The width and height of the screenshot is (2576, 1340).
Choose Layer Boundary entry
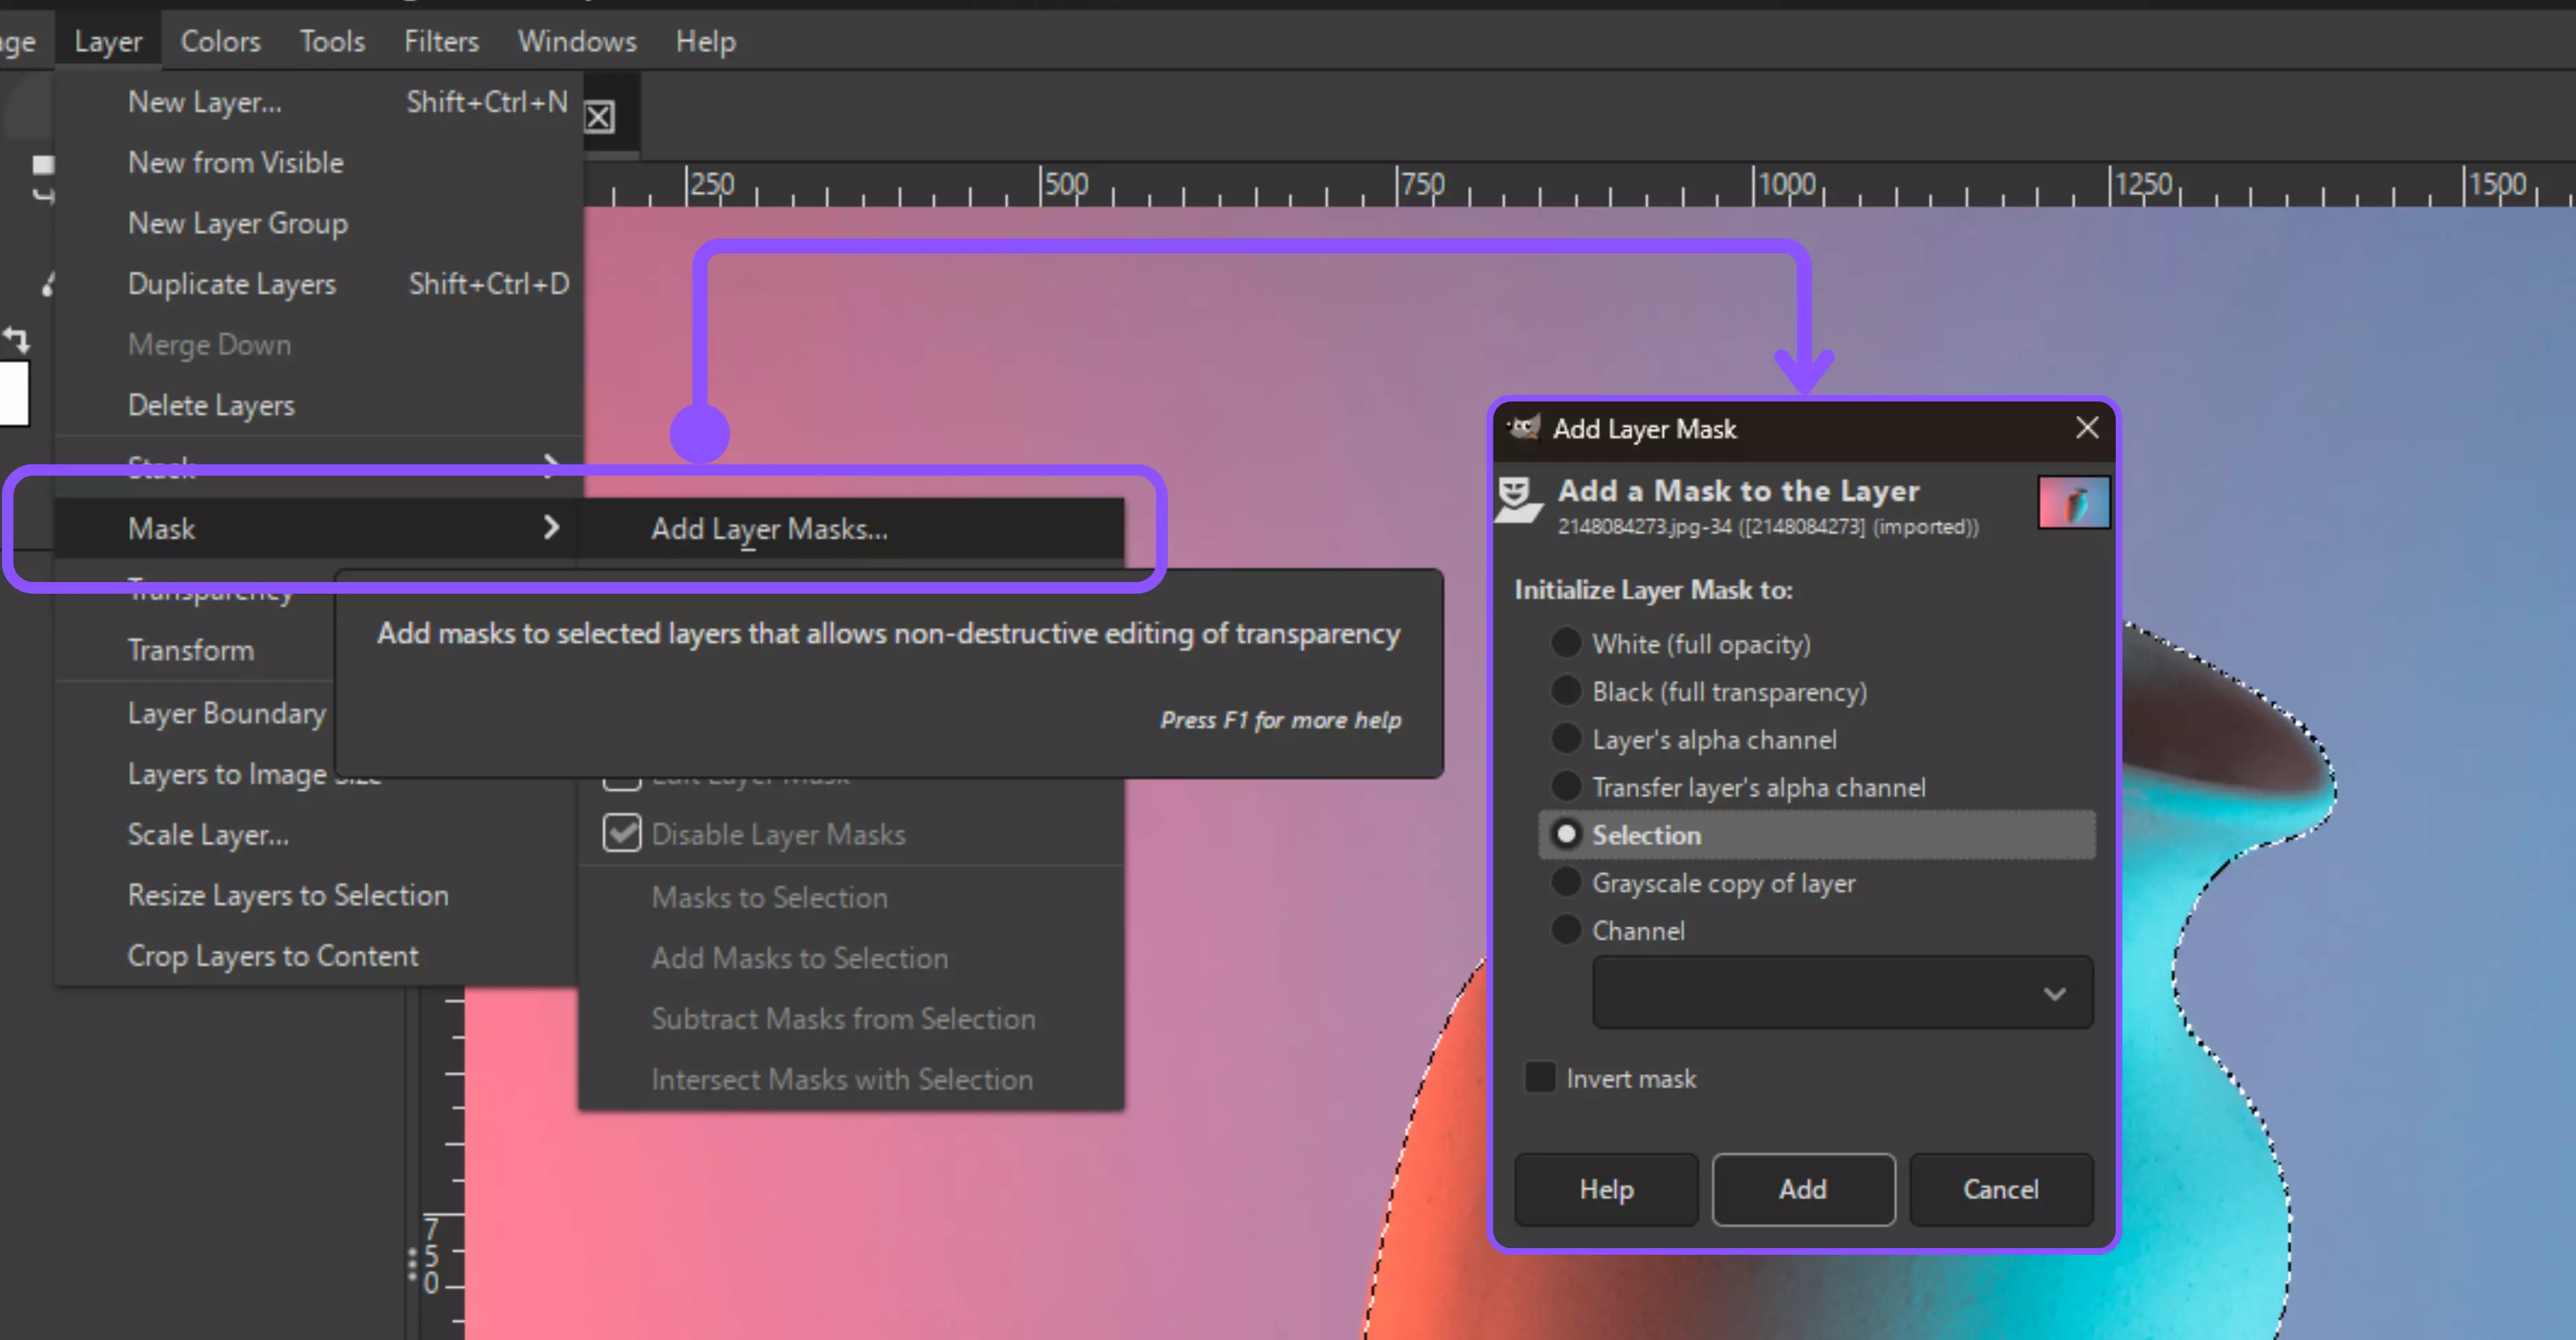(195, 713)
